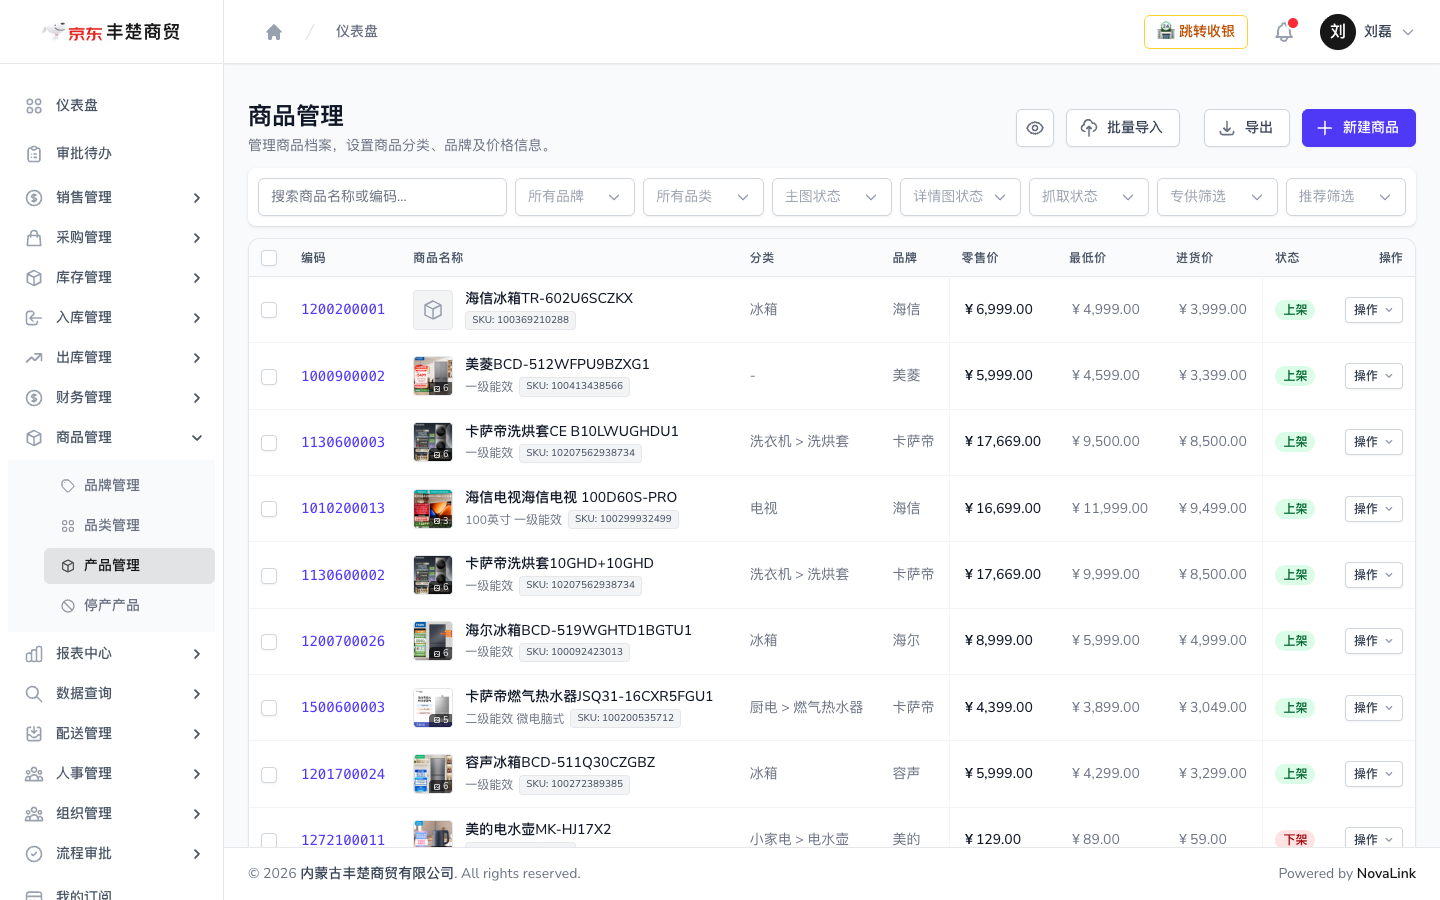This screenshot has height=900, width=1440.
Task: Go to home breadcrumb icon
Action: click(x=274, y=32)
